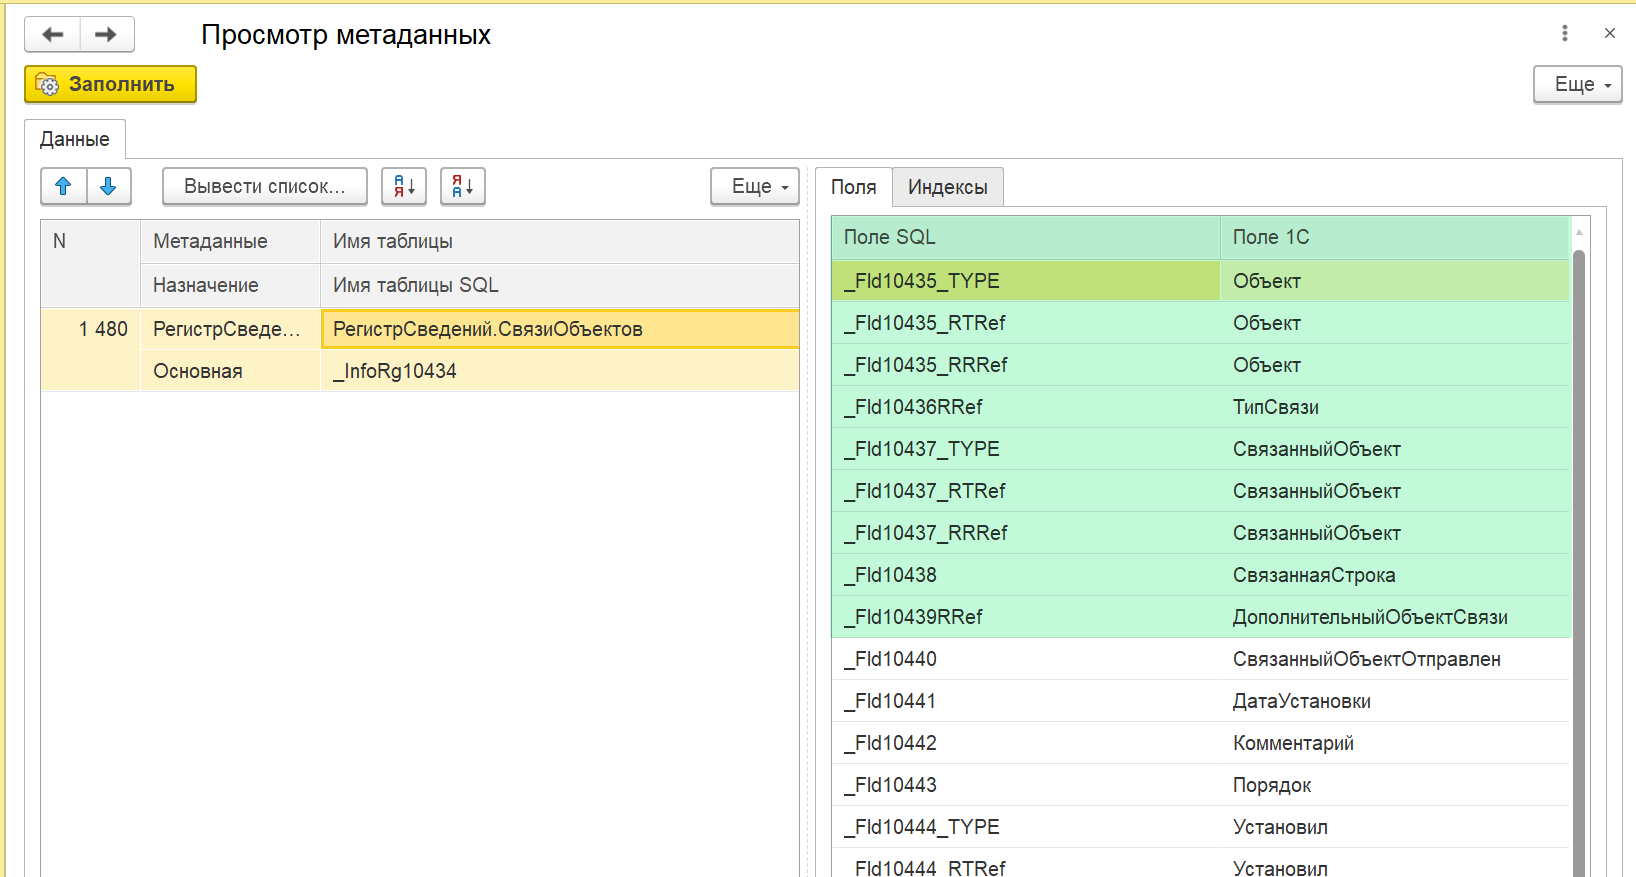This screenshot has height=877, width=1636.
Task: Move row up with blue arrow
Action: (63, 186)
